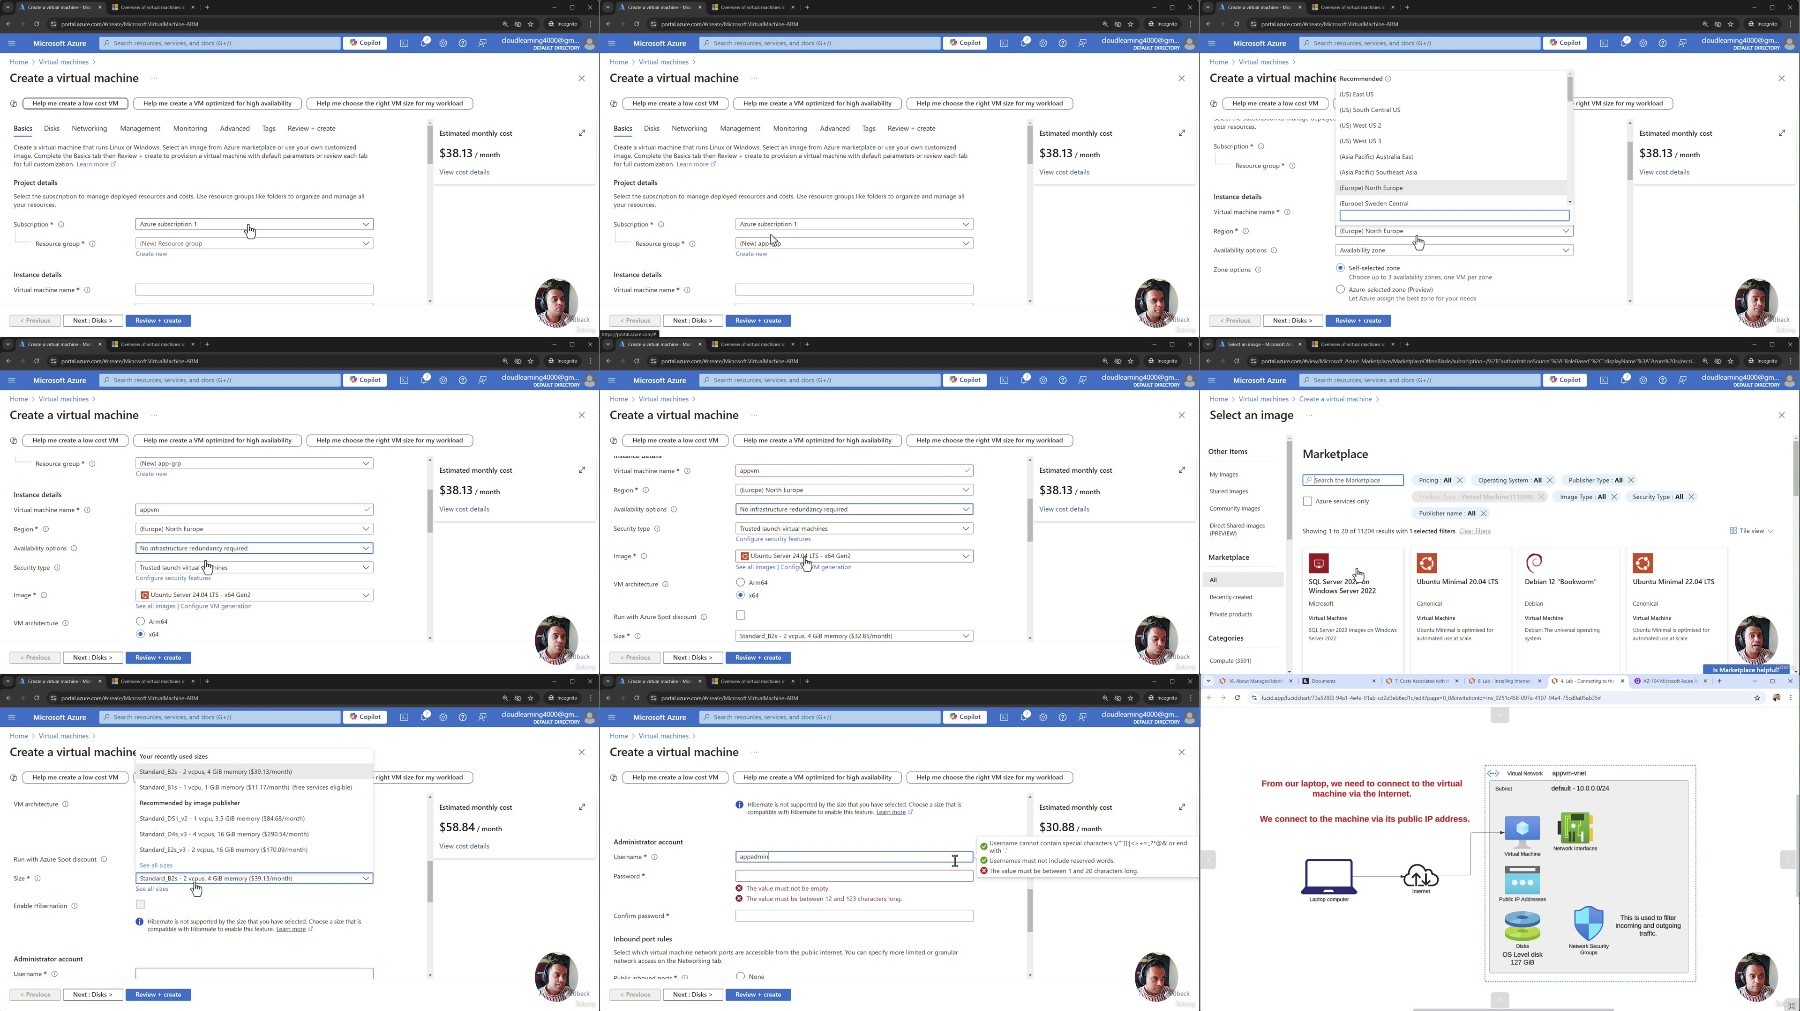The height and width of the screenshot is (1011, 1800).
Task: Remove the Image Type filter with its X
Action: pos(1614,497)
